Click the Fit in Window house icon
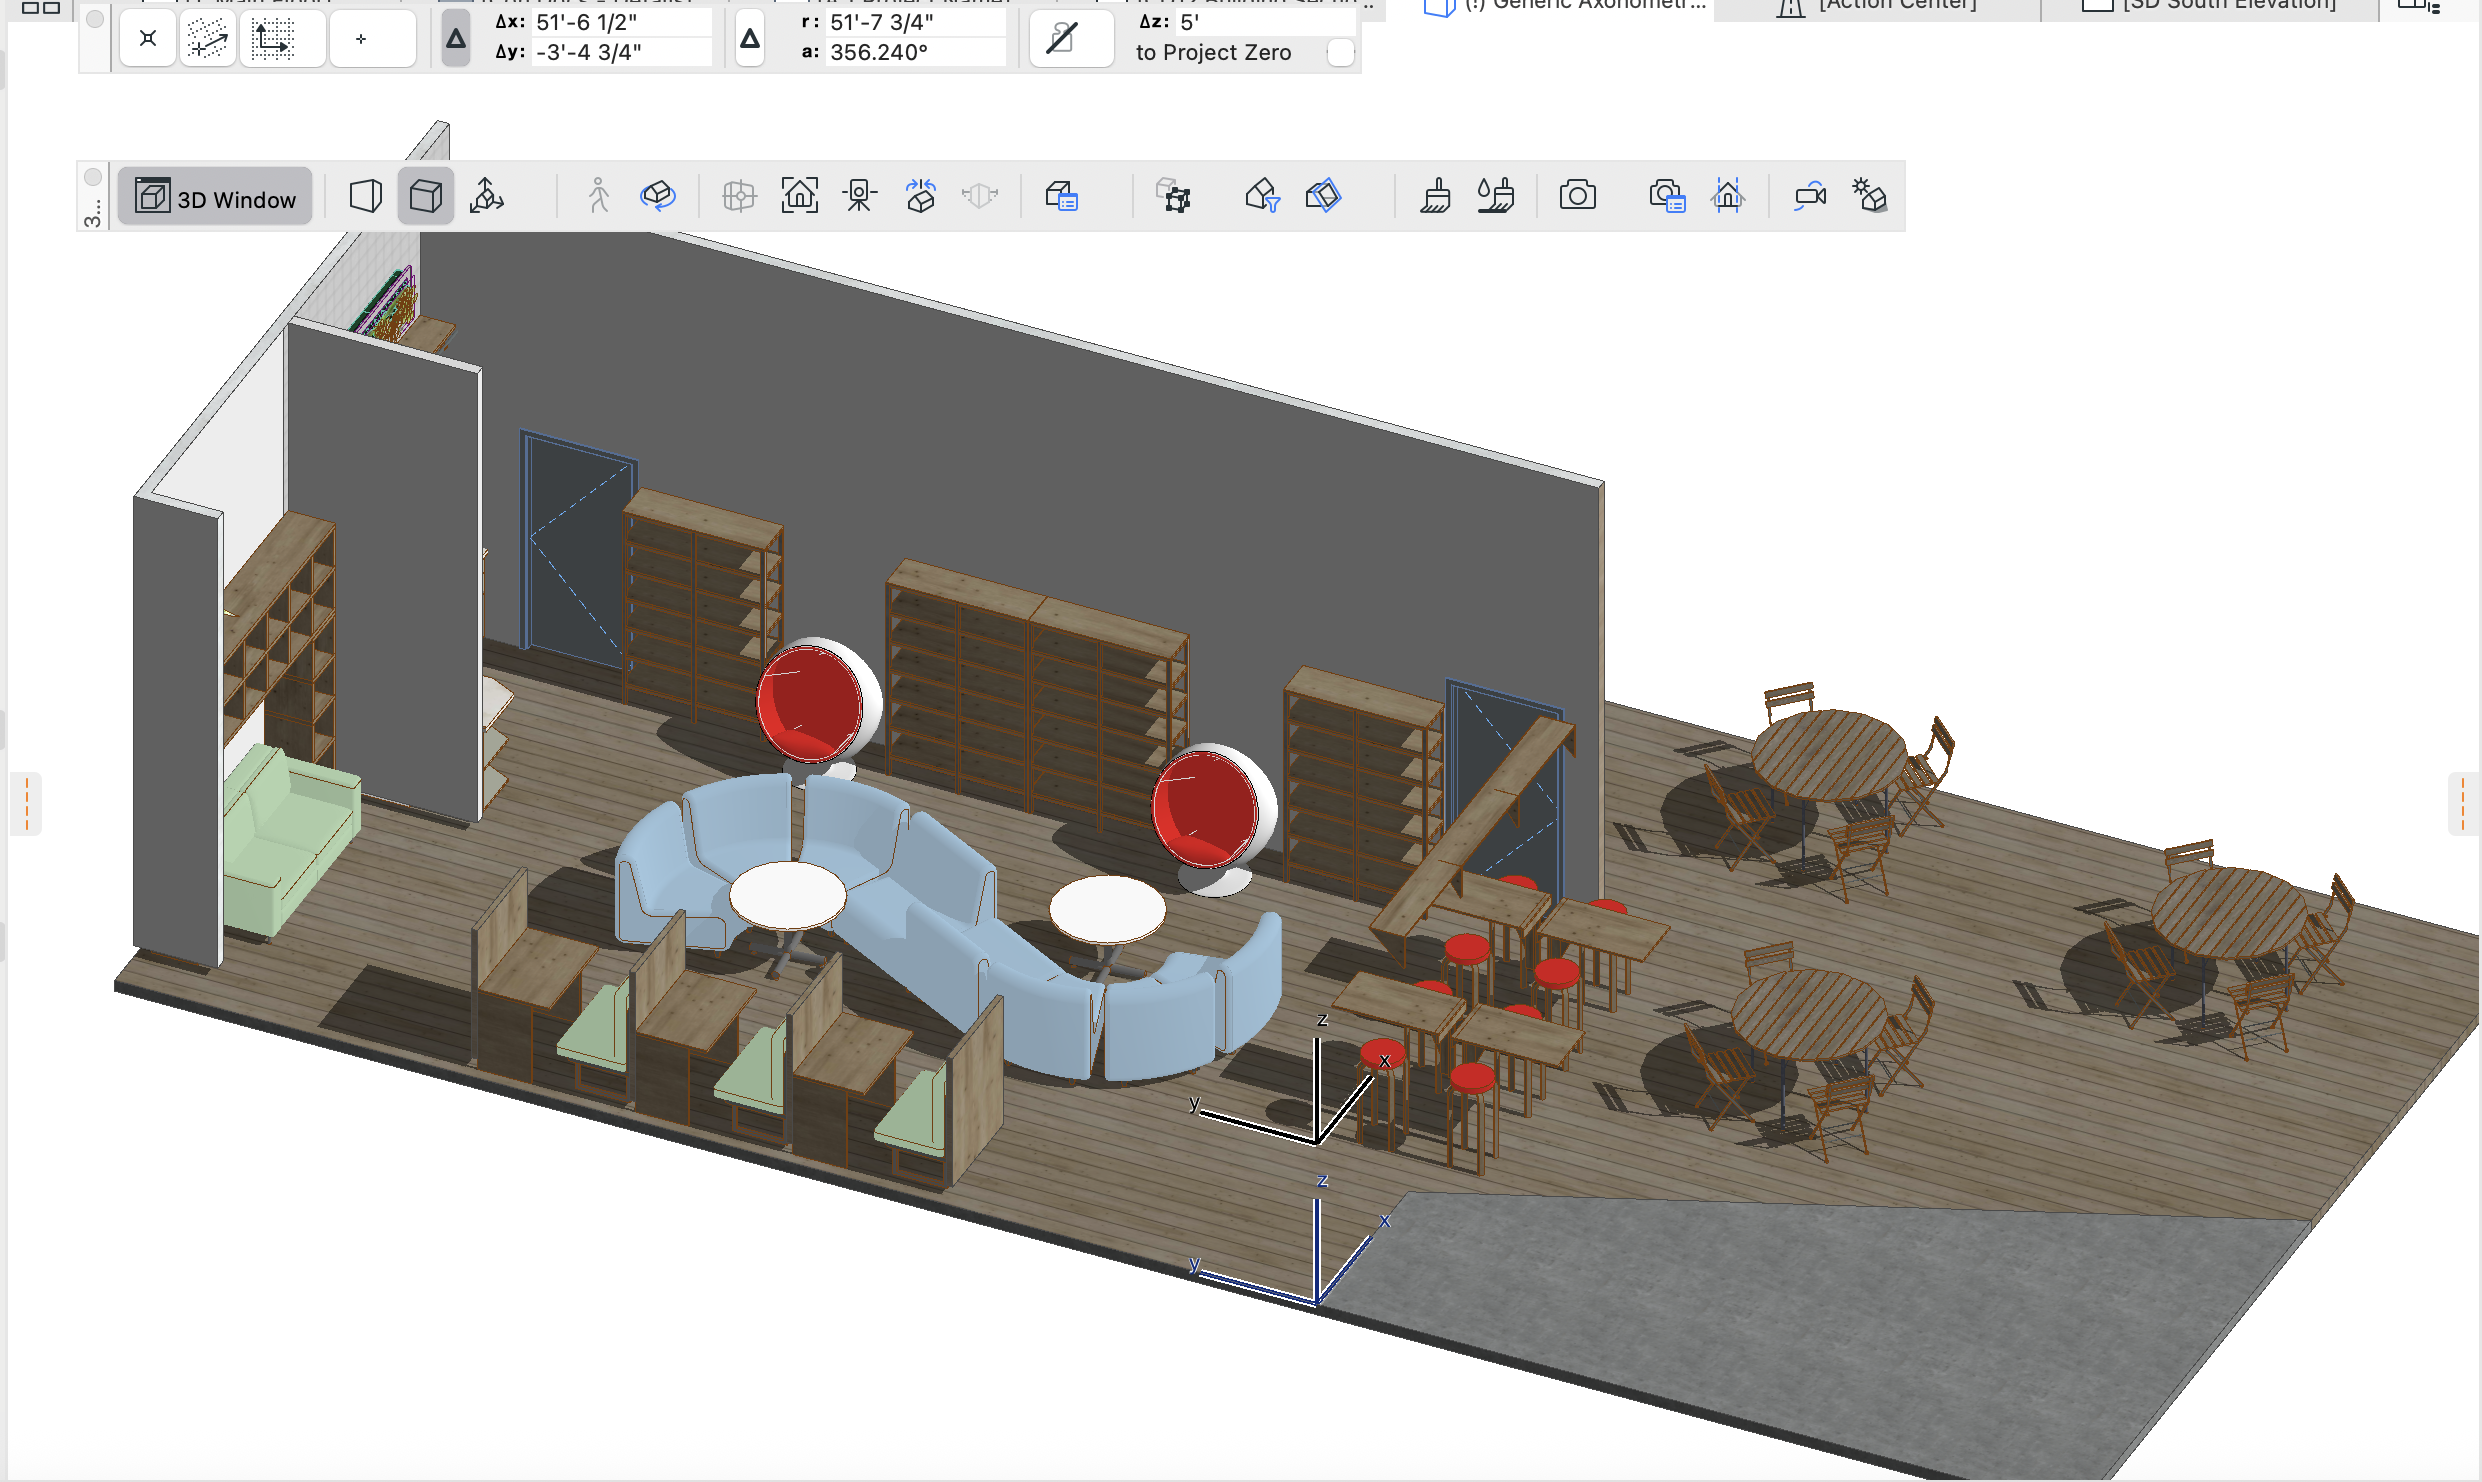2482x1482 pixels. (800, 196)
